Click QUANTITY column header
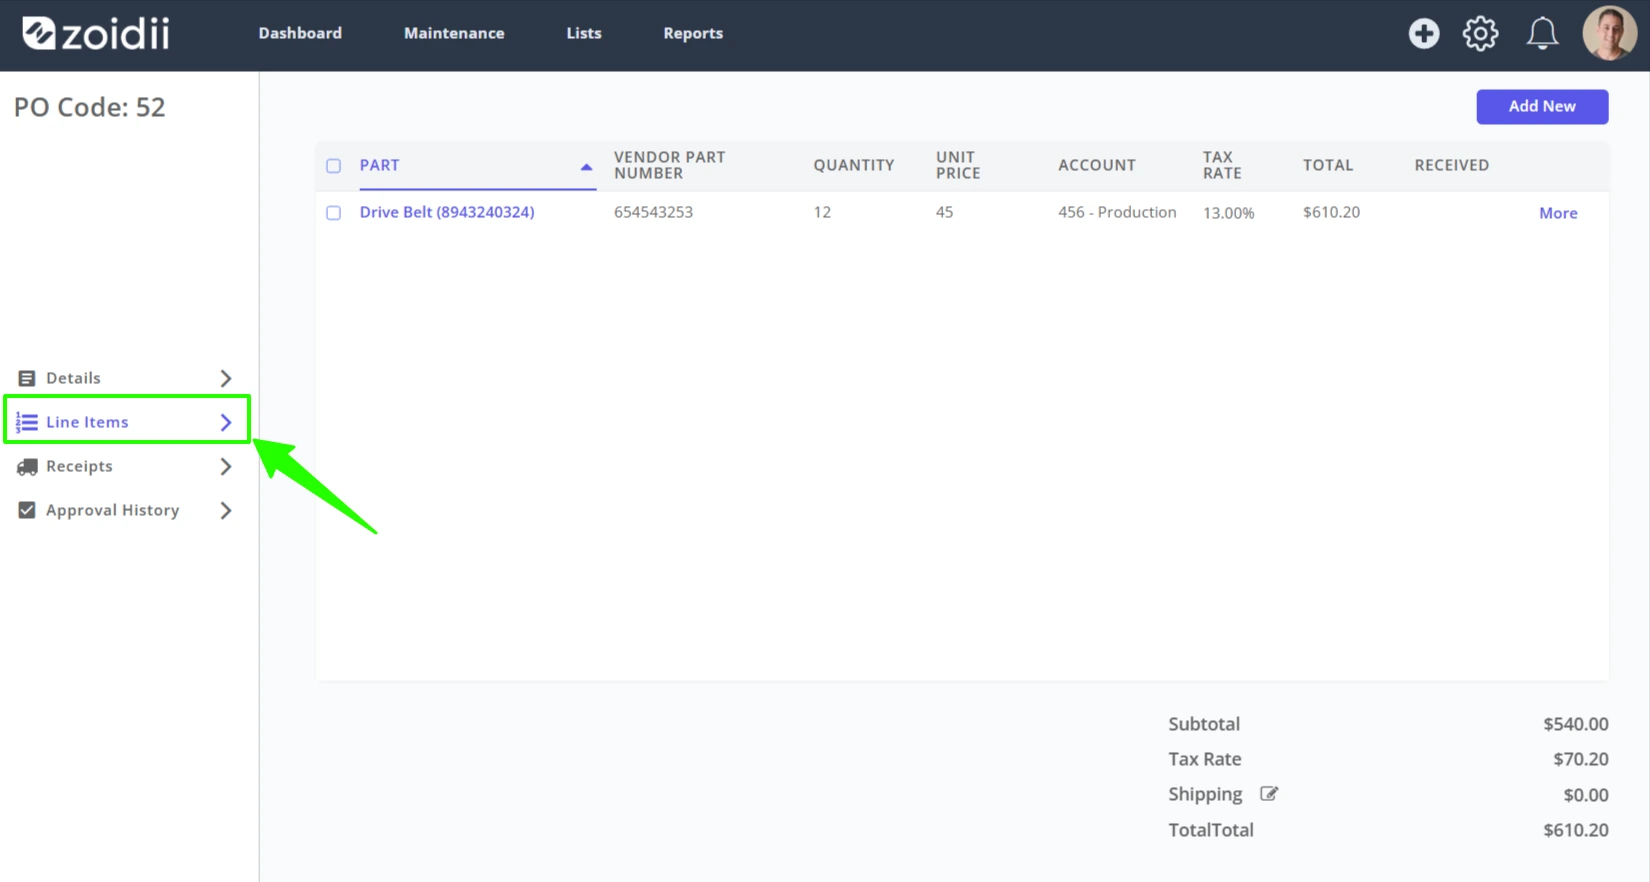 point(853,165)
